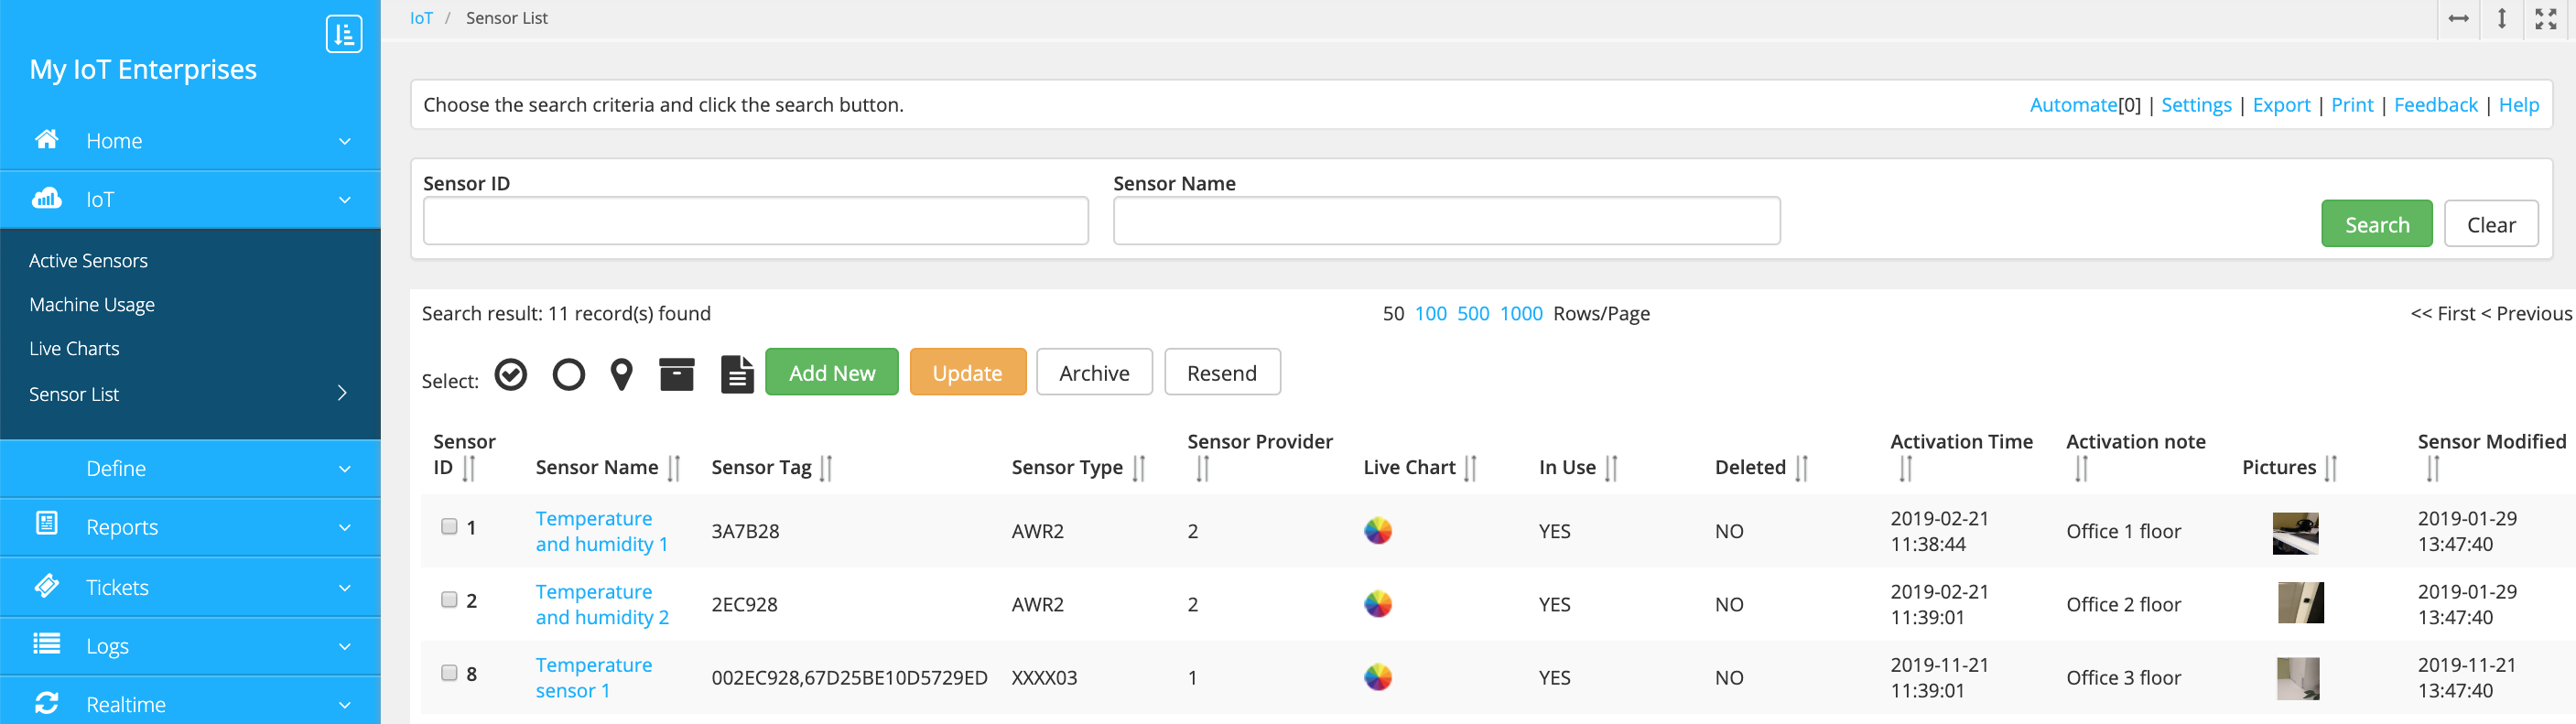
Task: Click the Sensor Name search field
Action: tap(1445, 221)
